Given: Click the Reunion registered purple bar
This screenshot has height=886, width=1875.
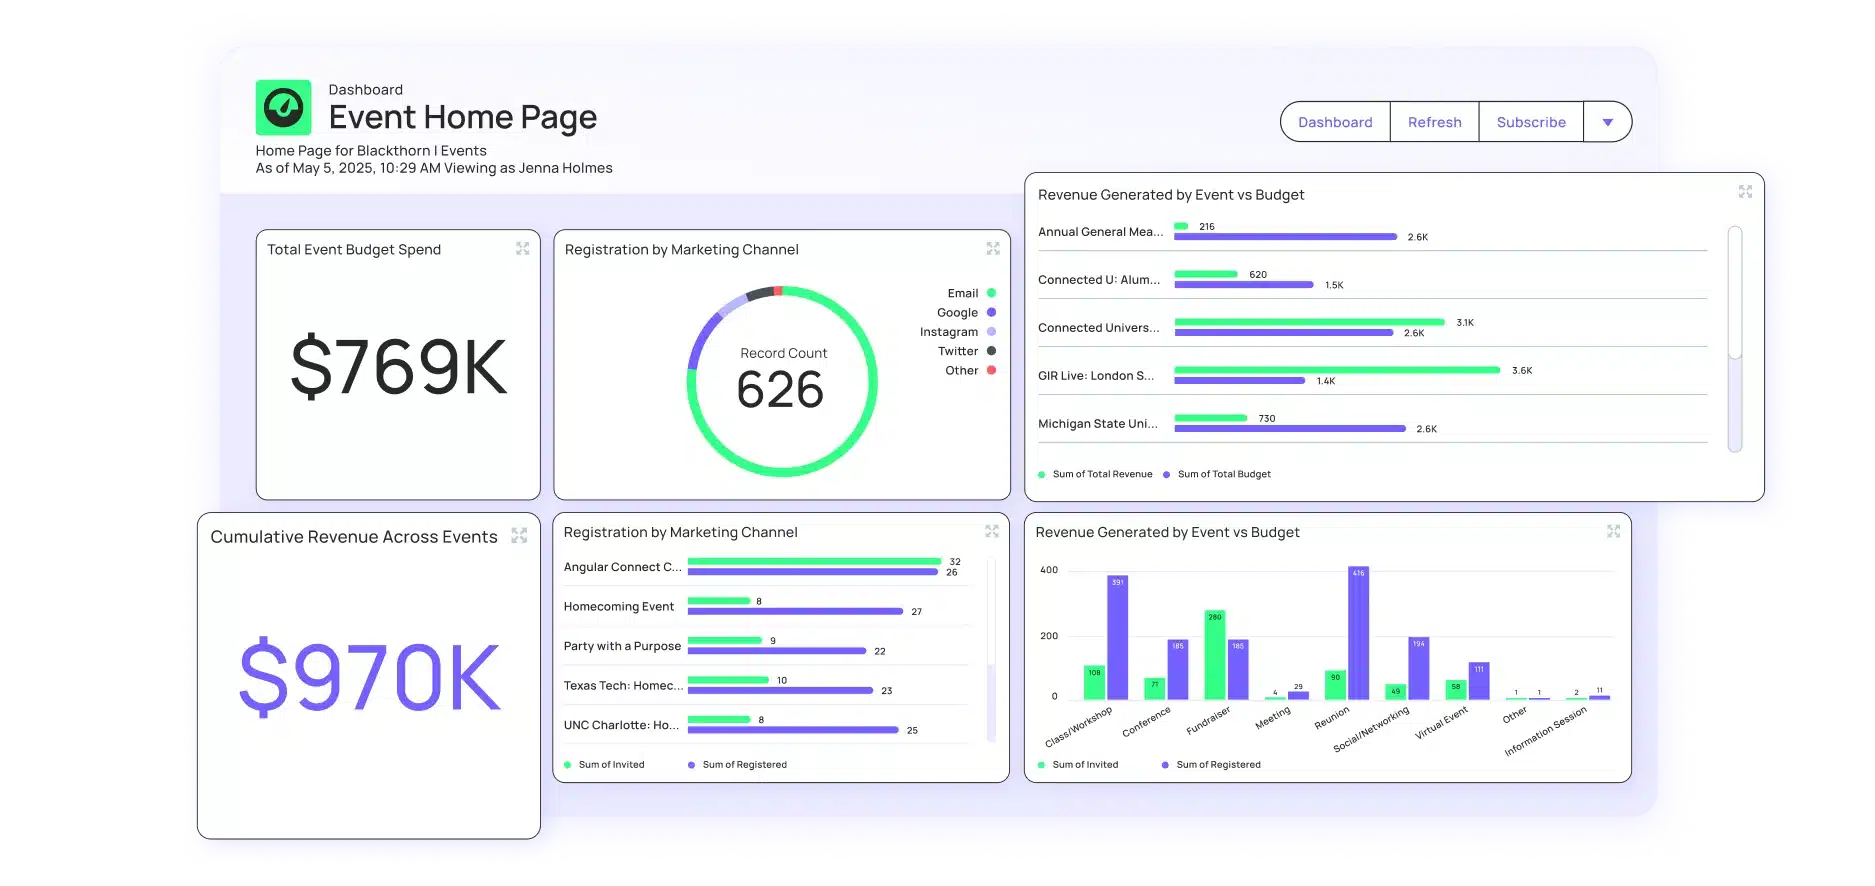Looking at the screenshot, I should [1358, 633].
